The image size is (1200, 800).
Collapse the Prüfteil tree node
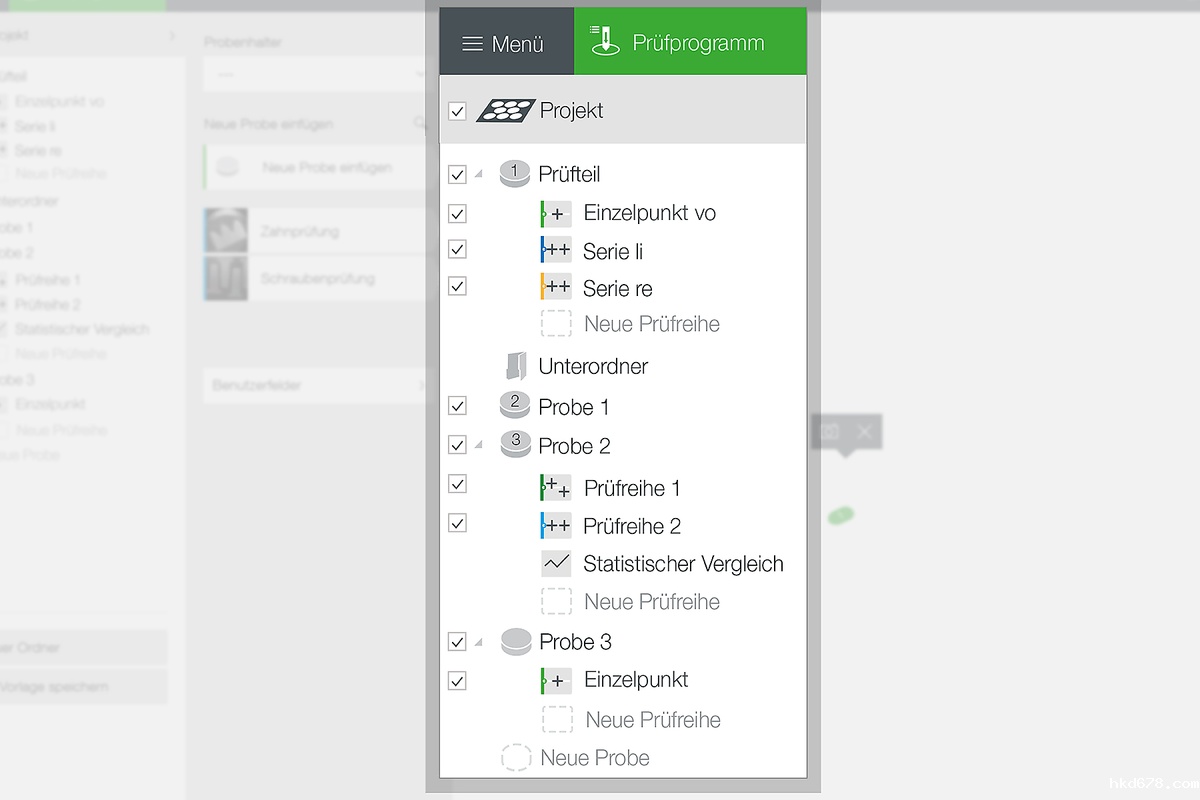click(x=478, y=174)
